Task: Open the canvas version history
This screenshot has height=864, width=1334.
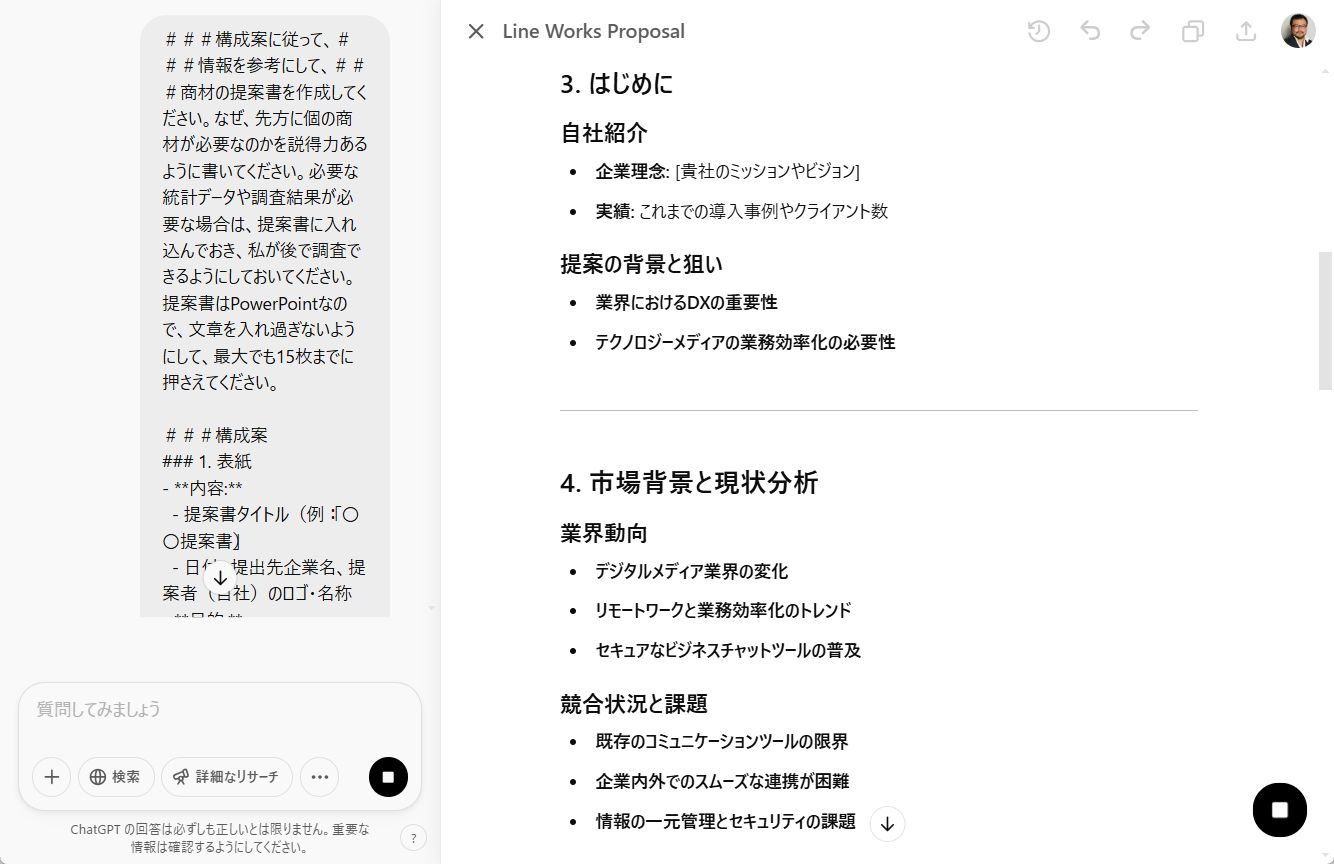Action: pos(1039,31)
